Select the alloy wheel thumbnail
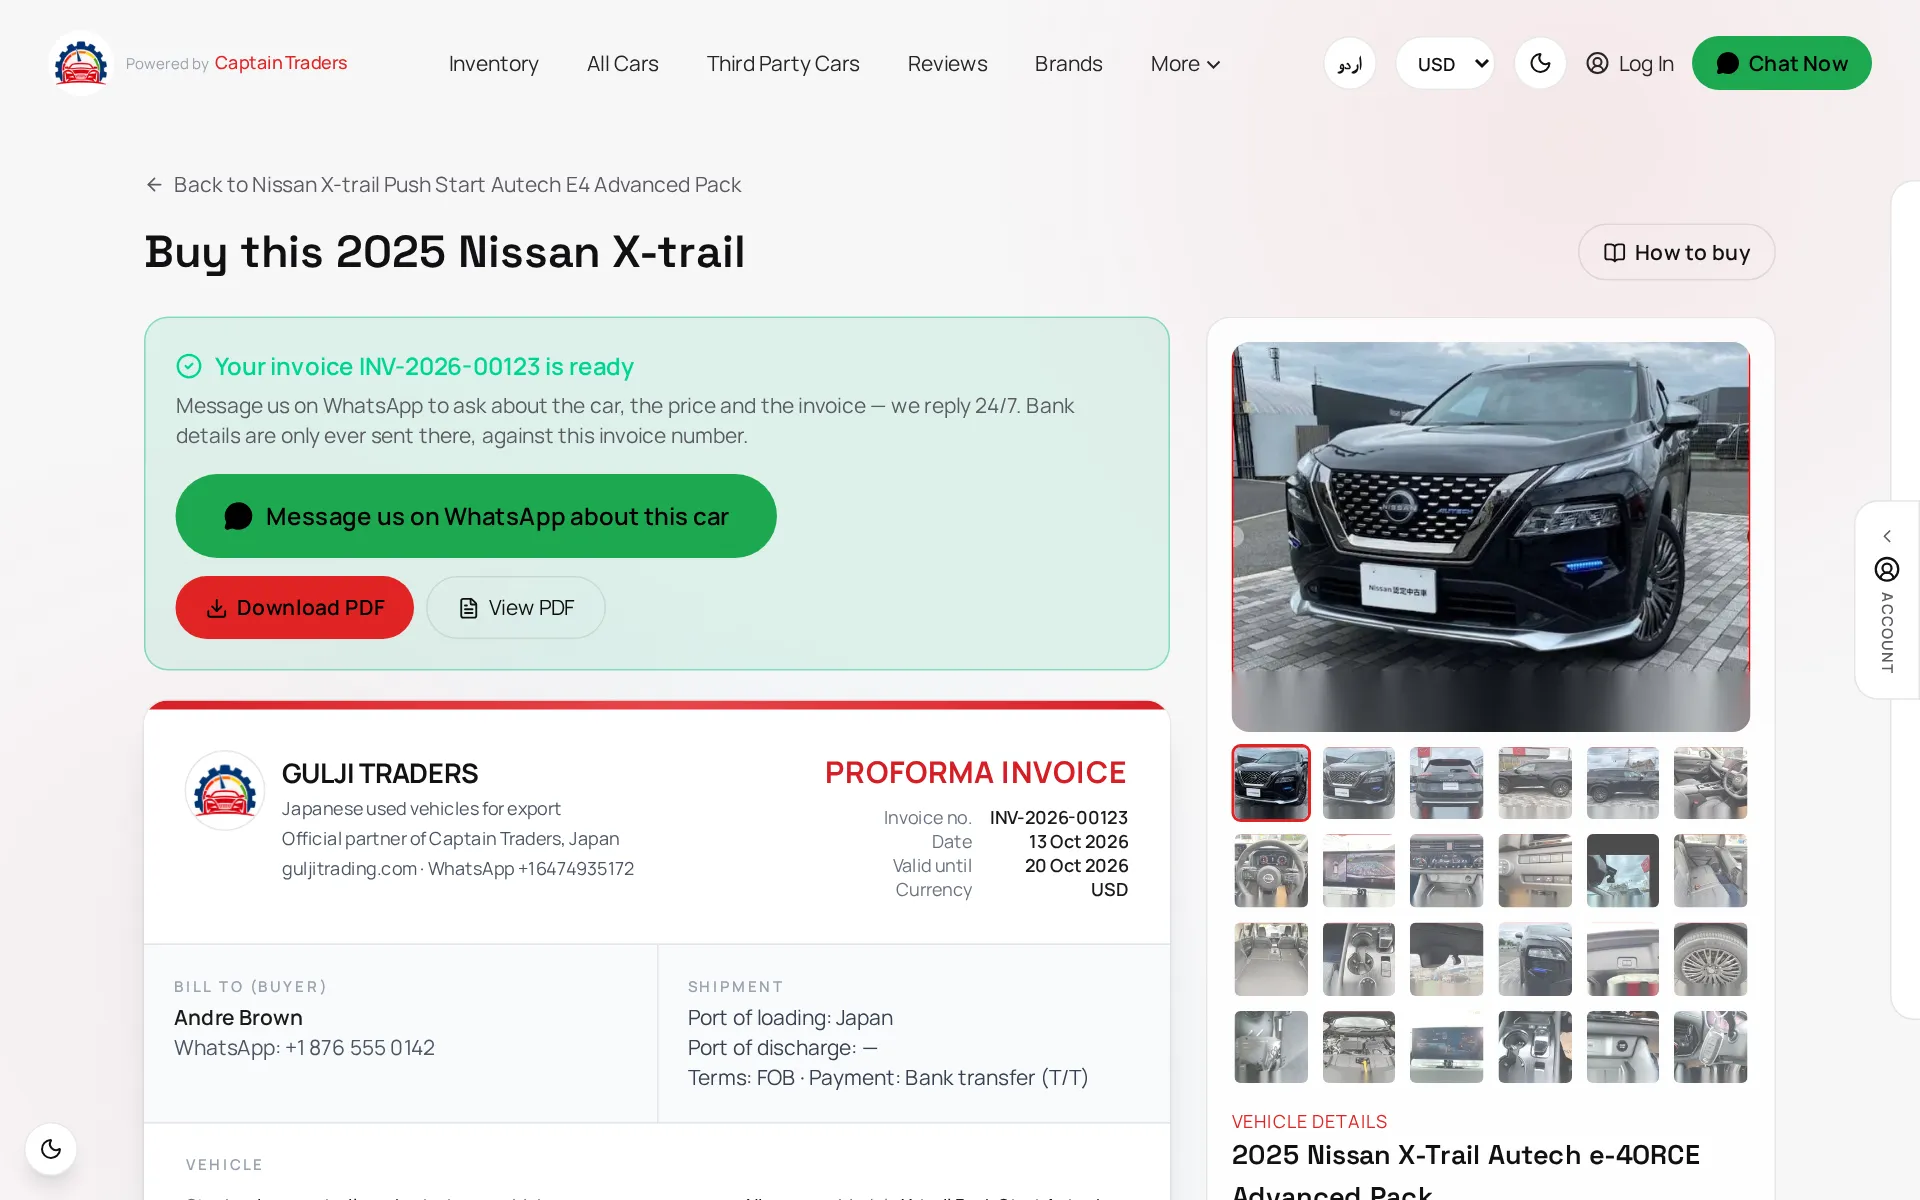Image resolution: width=1920 pixels, height=1200 pixels. pos(1710,959)
